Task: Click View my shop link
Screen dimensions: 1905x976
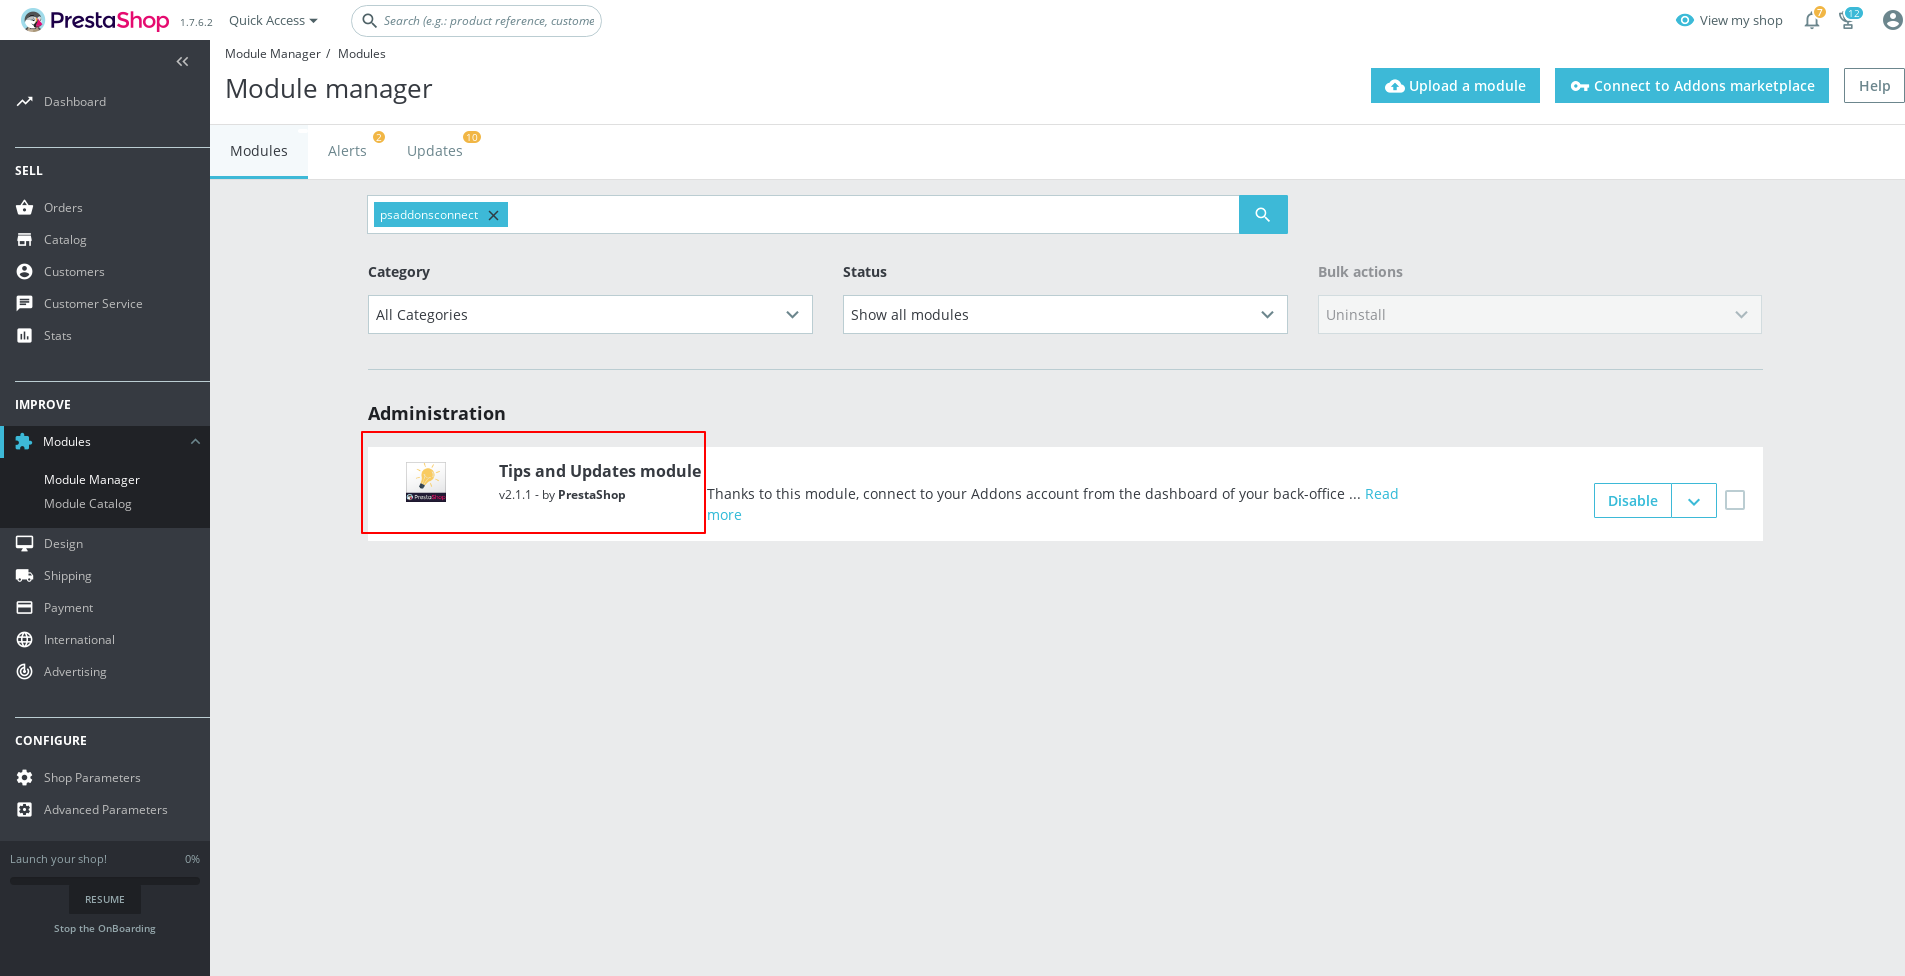Action: [x=1741, y=20]
